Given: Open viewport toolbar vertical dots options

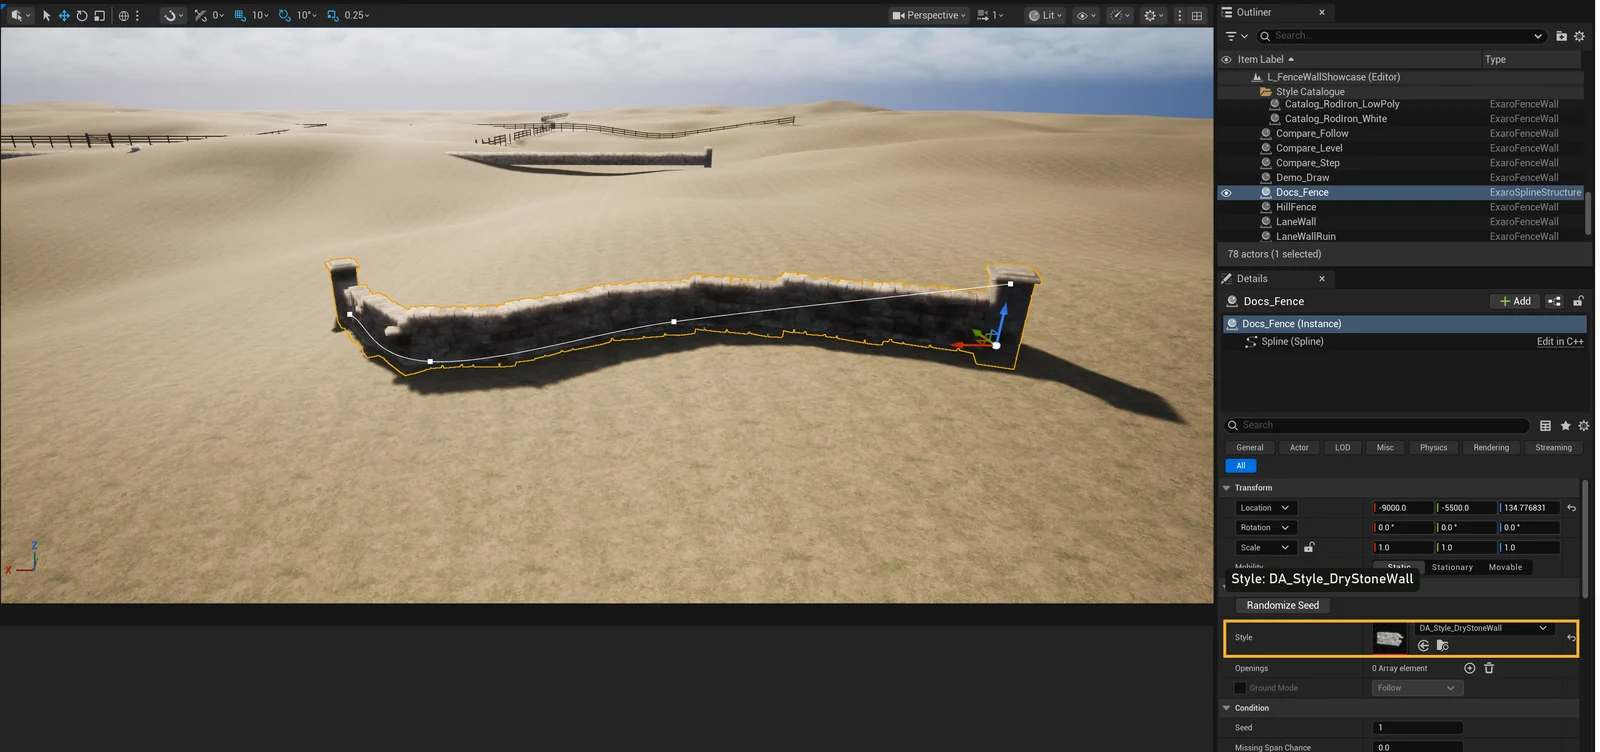Looking at the screenshot, I should tap(1180, 15).
